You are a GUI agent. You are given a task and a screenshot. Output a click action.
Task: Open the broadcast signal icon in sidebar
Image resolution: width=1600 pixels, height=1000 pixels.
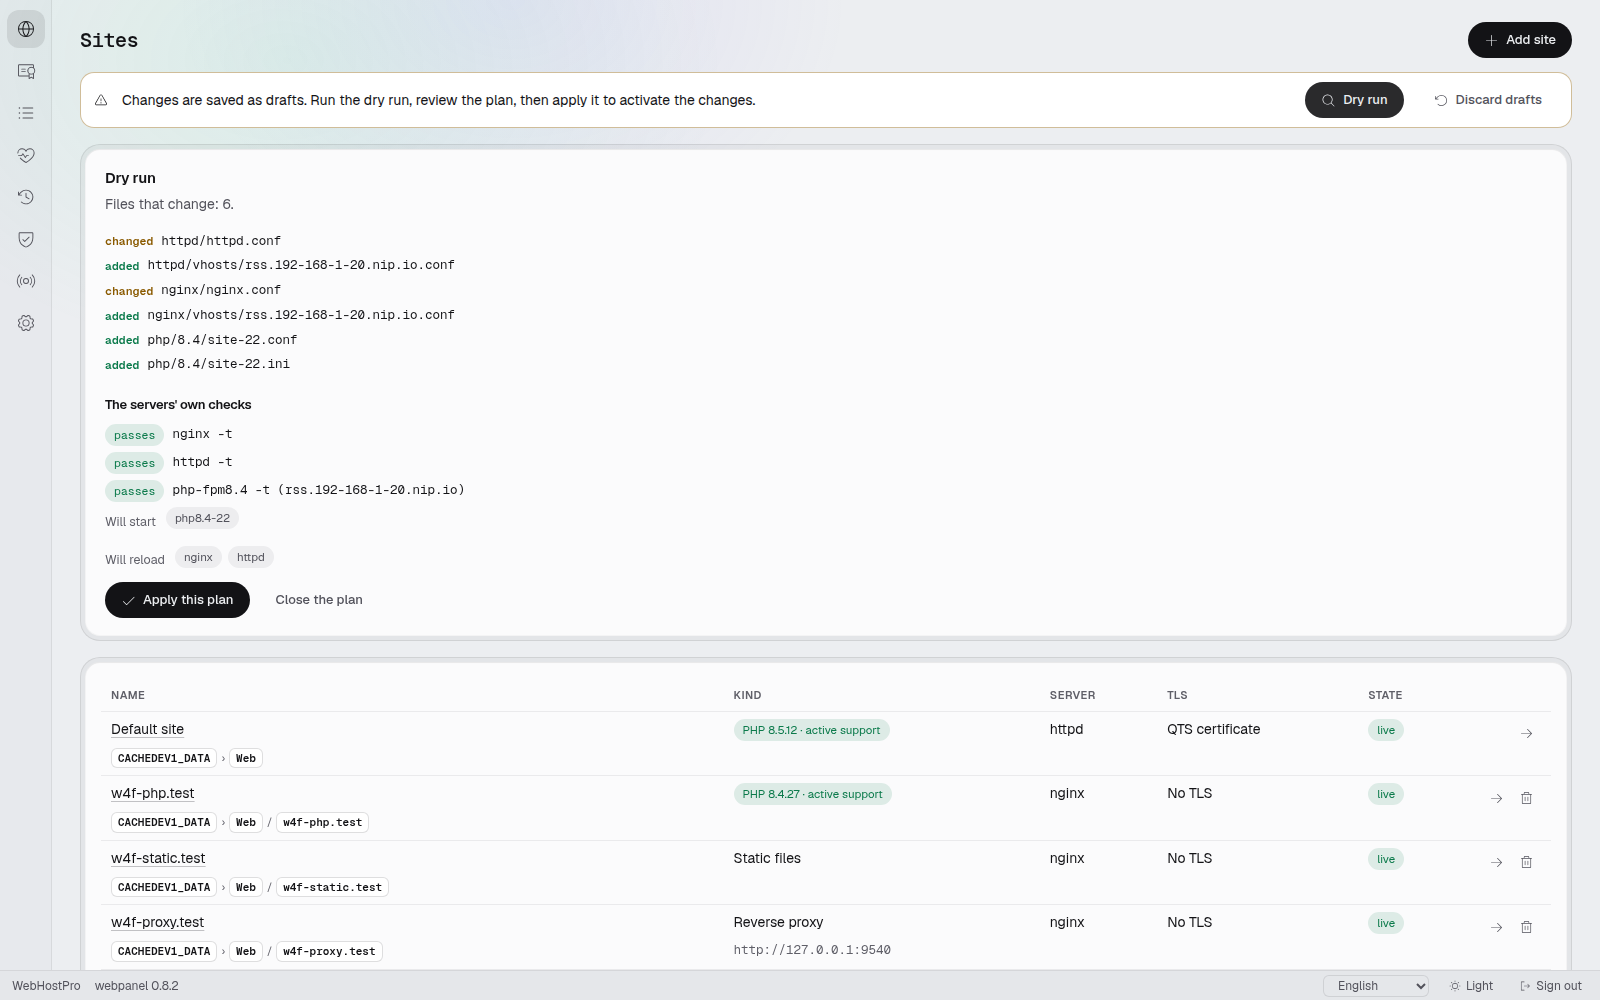pos(26,281)
